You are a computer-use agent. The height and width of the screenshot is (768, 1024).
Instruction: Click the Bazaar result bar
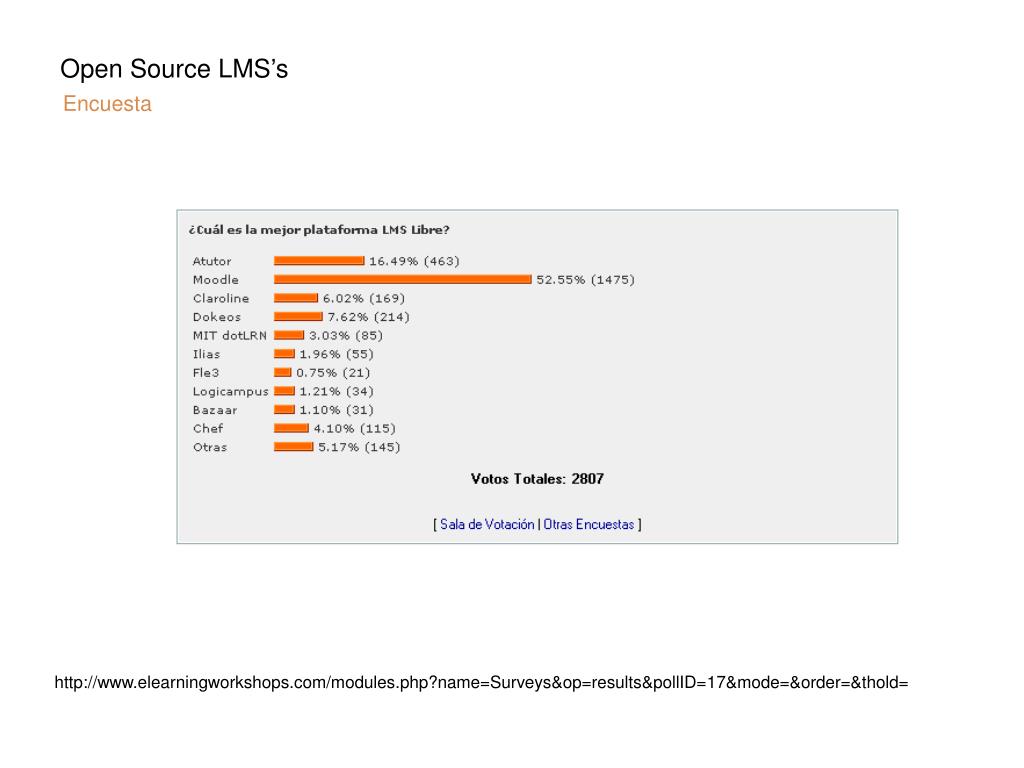(285, 410)
